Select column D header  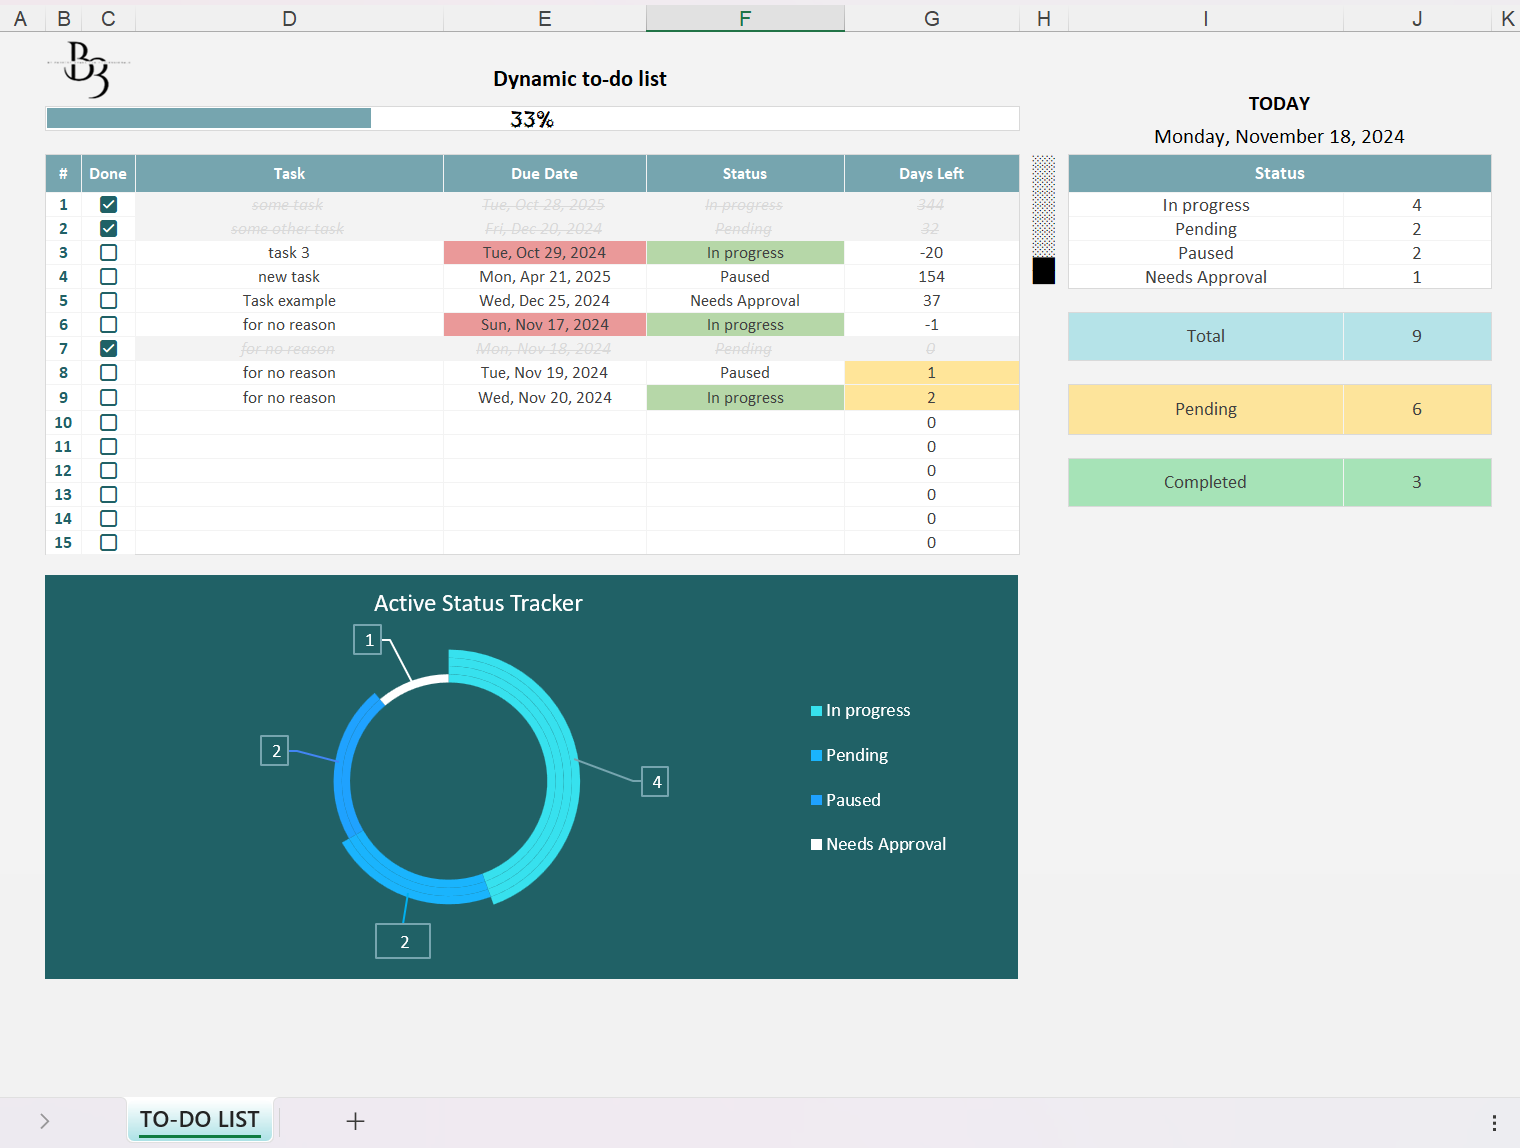point(289,18)
